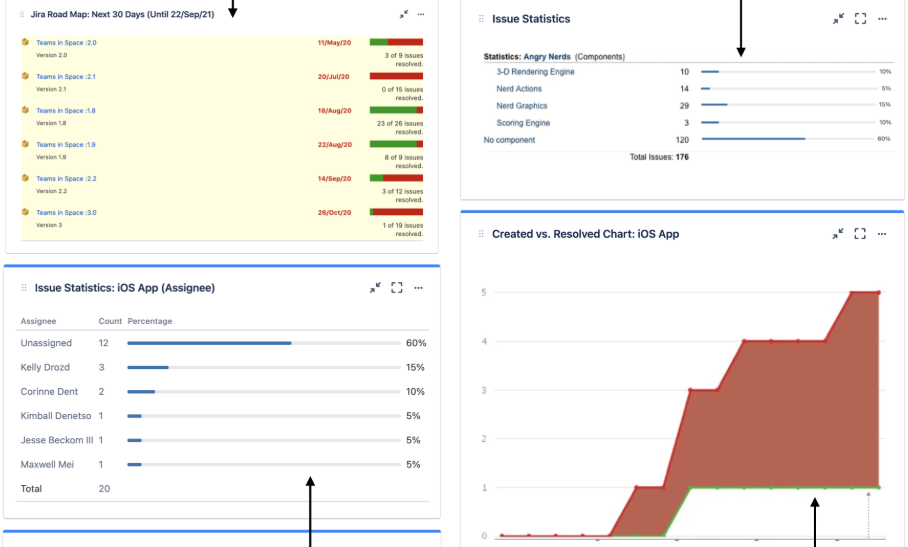Maximize the Created vs. Resolved Chart gadget

click(x=860, y=234)
